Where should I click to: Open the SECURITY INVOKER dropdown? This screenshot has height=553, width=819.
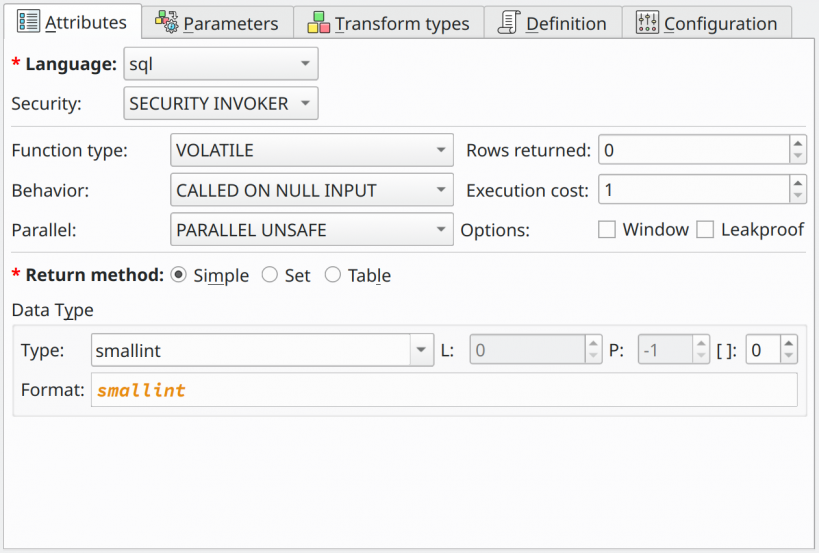[x=221, y=103]
